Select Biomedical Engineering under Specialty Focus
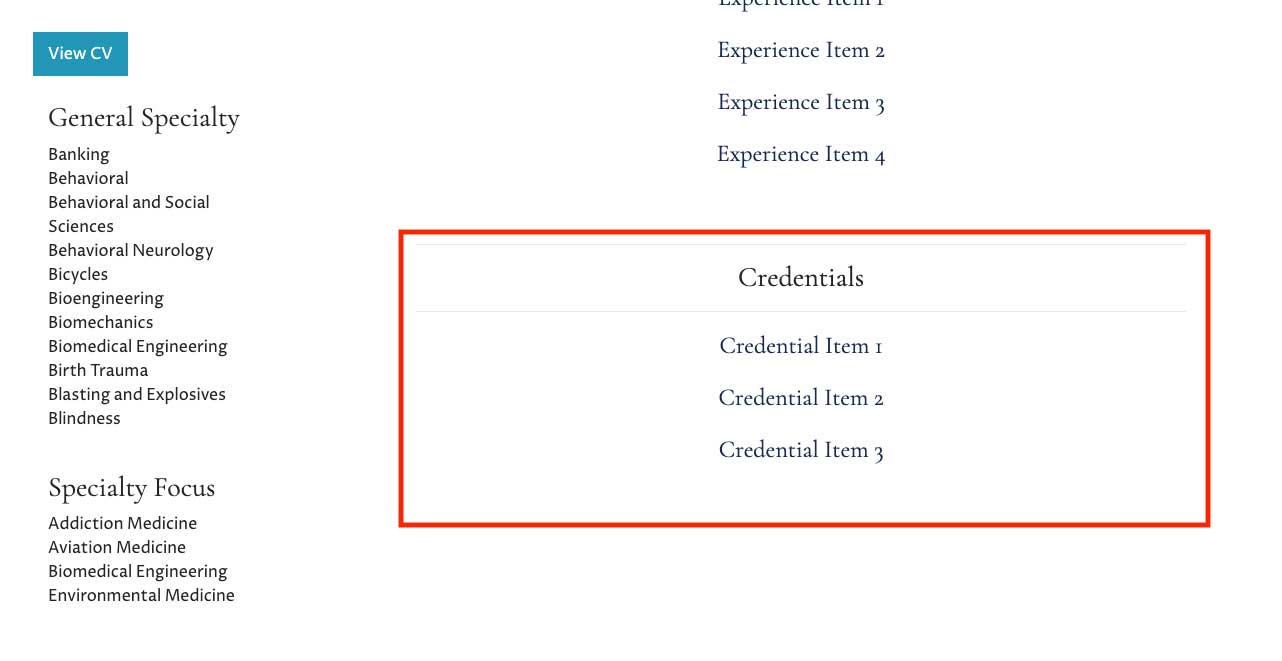 (138, 571)
